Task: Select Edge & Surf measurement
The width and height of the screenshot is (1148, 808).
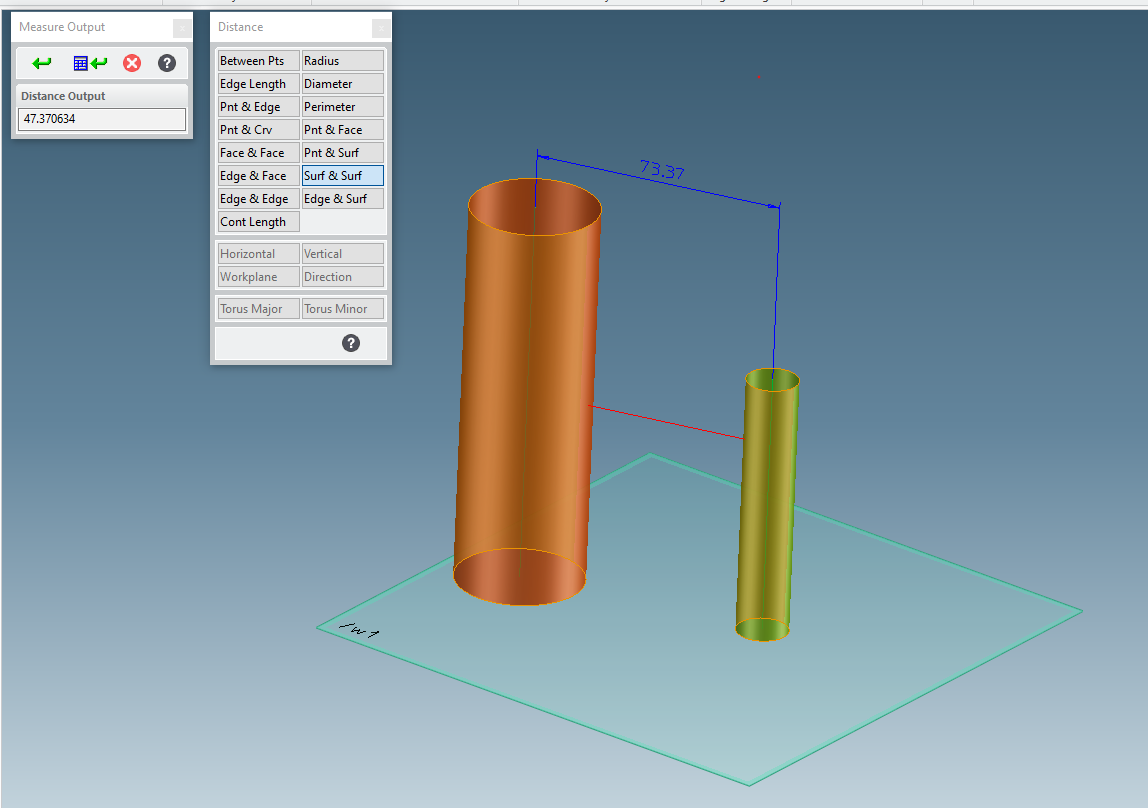Action: (x=342, y=198)
